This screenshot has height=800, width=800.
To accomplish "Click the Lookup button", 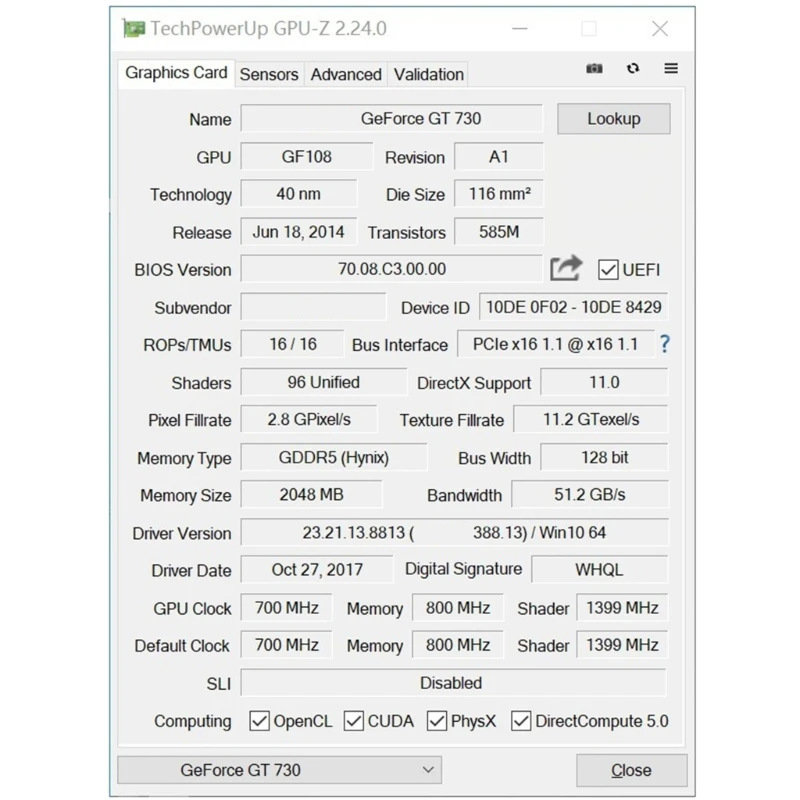I will coord(614,119).
